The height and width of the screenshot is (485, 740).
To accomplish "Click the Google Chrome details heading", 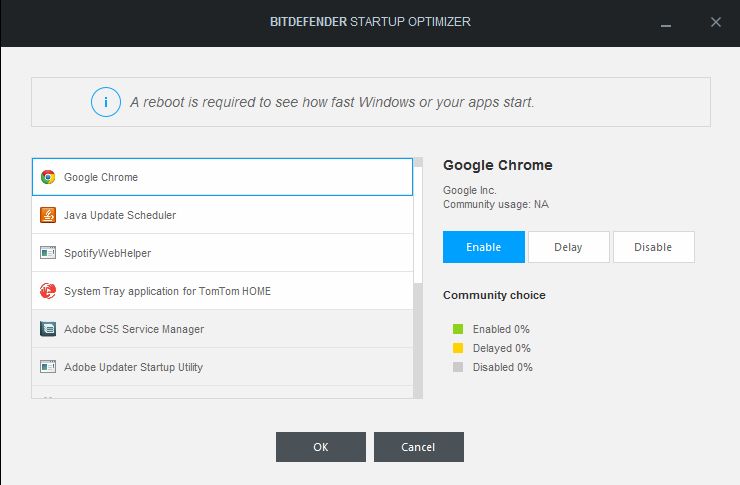I will pos(497,165).
